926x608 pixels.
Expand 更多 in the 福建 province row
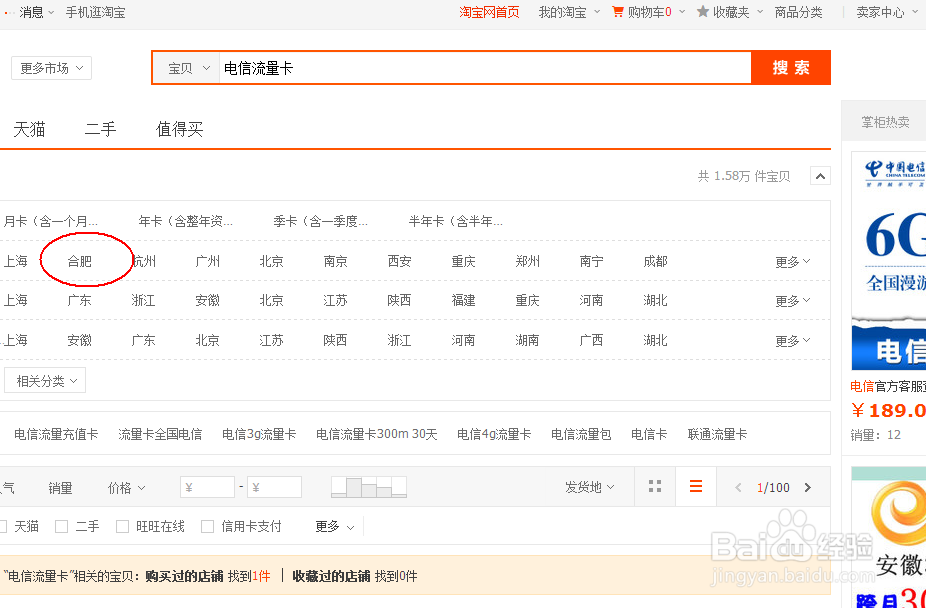point(793,301)
